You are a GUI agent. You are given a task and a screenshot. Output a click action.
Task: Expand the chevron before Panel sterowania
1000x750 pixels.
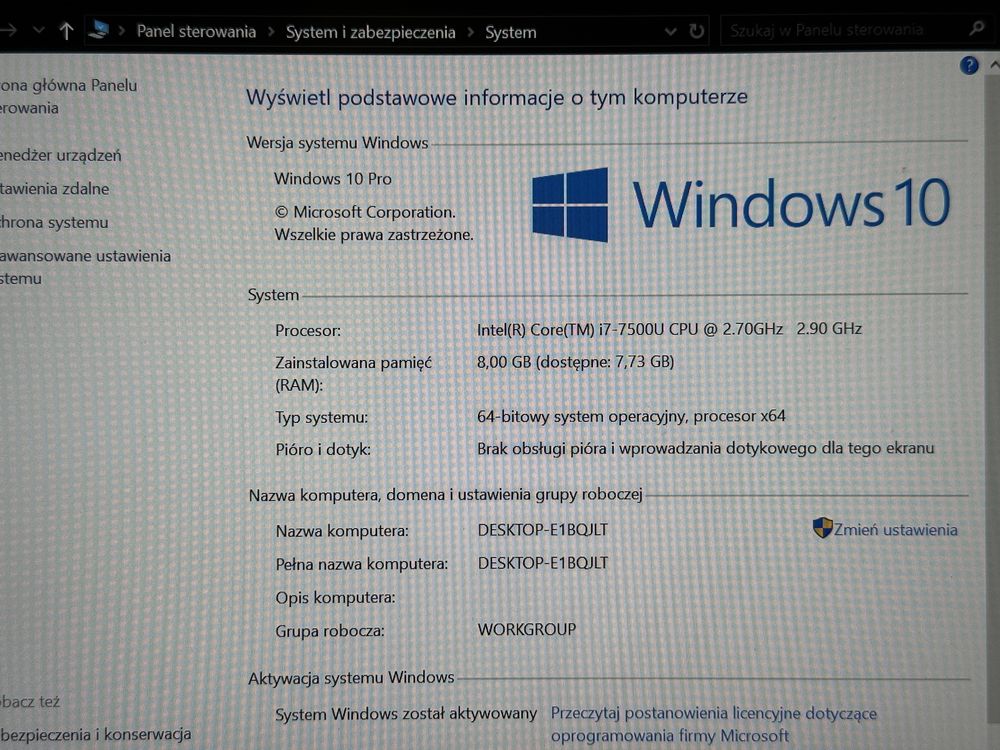122,31
